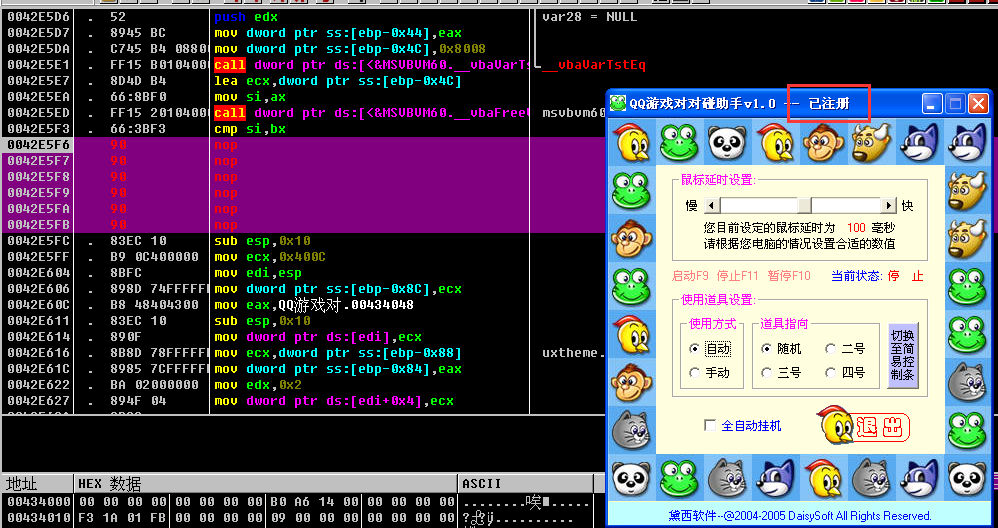This screenshot has height=528, width=998.
Task: Select the dump row at address 00434000
Action: [298, 501]
